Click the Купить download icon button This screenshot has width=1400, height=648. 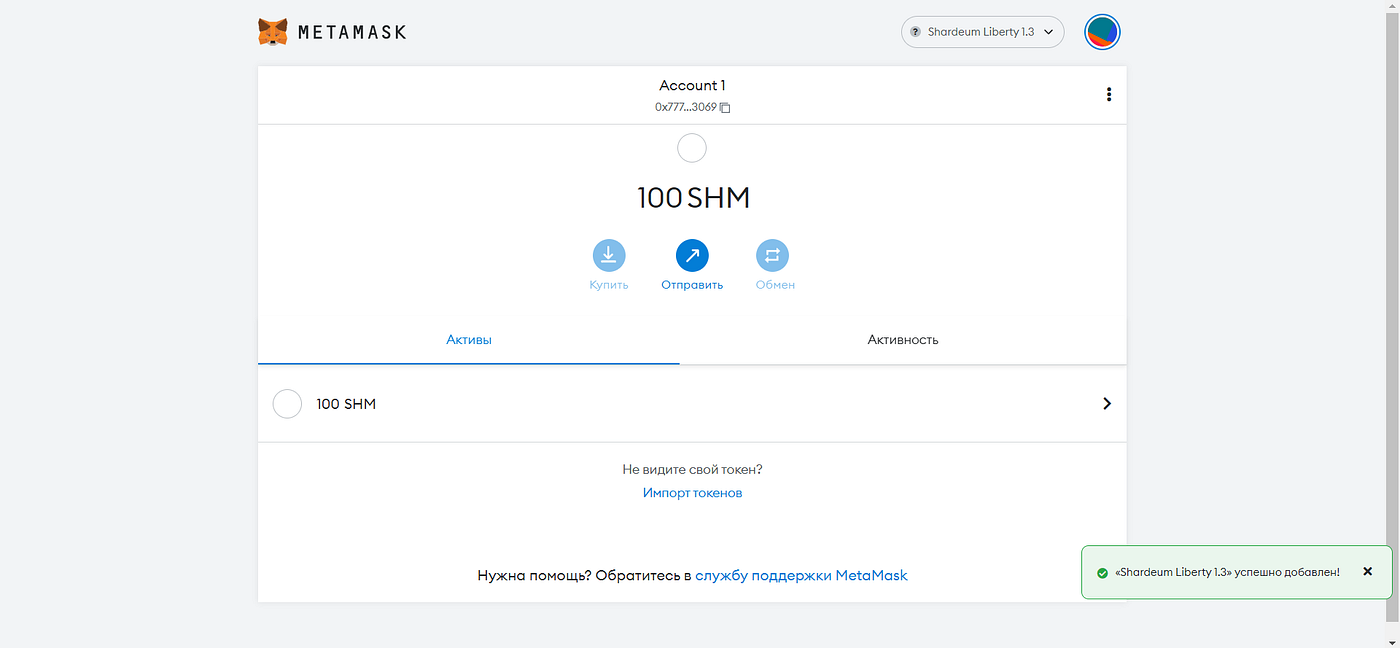tap(609, 256)
